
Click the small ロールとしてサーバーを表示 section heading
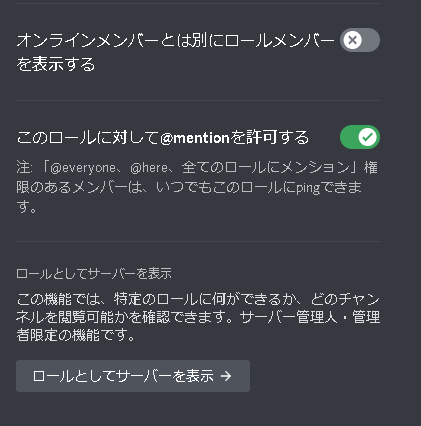(x=94, y=274)
